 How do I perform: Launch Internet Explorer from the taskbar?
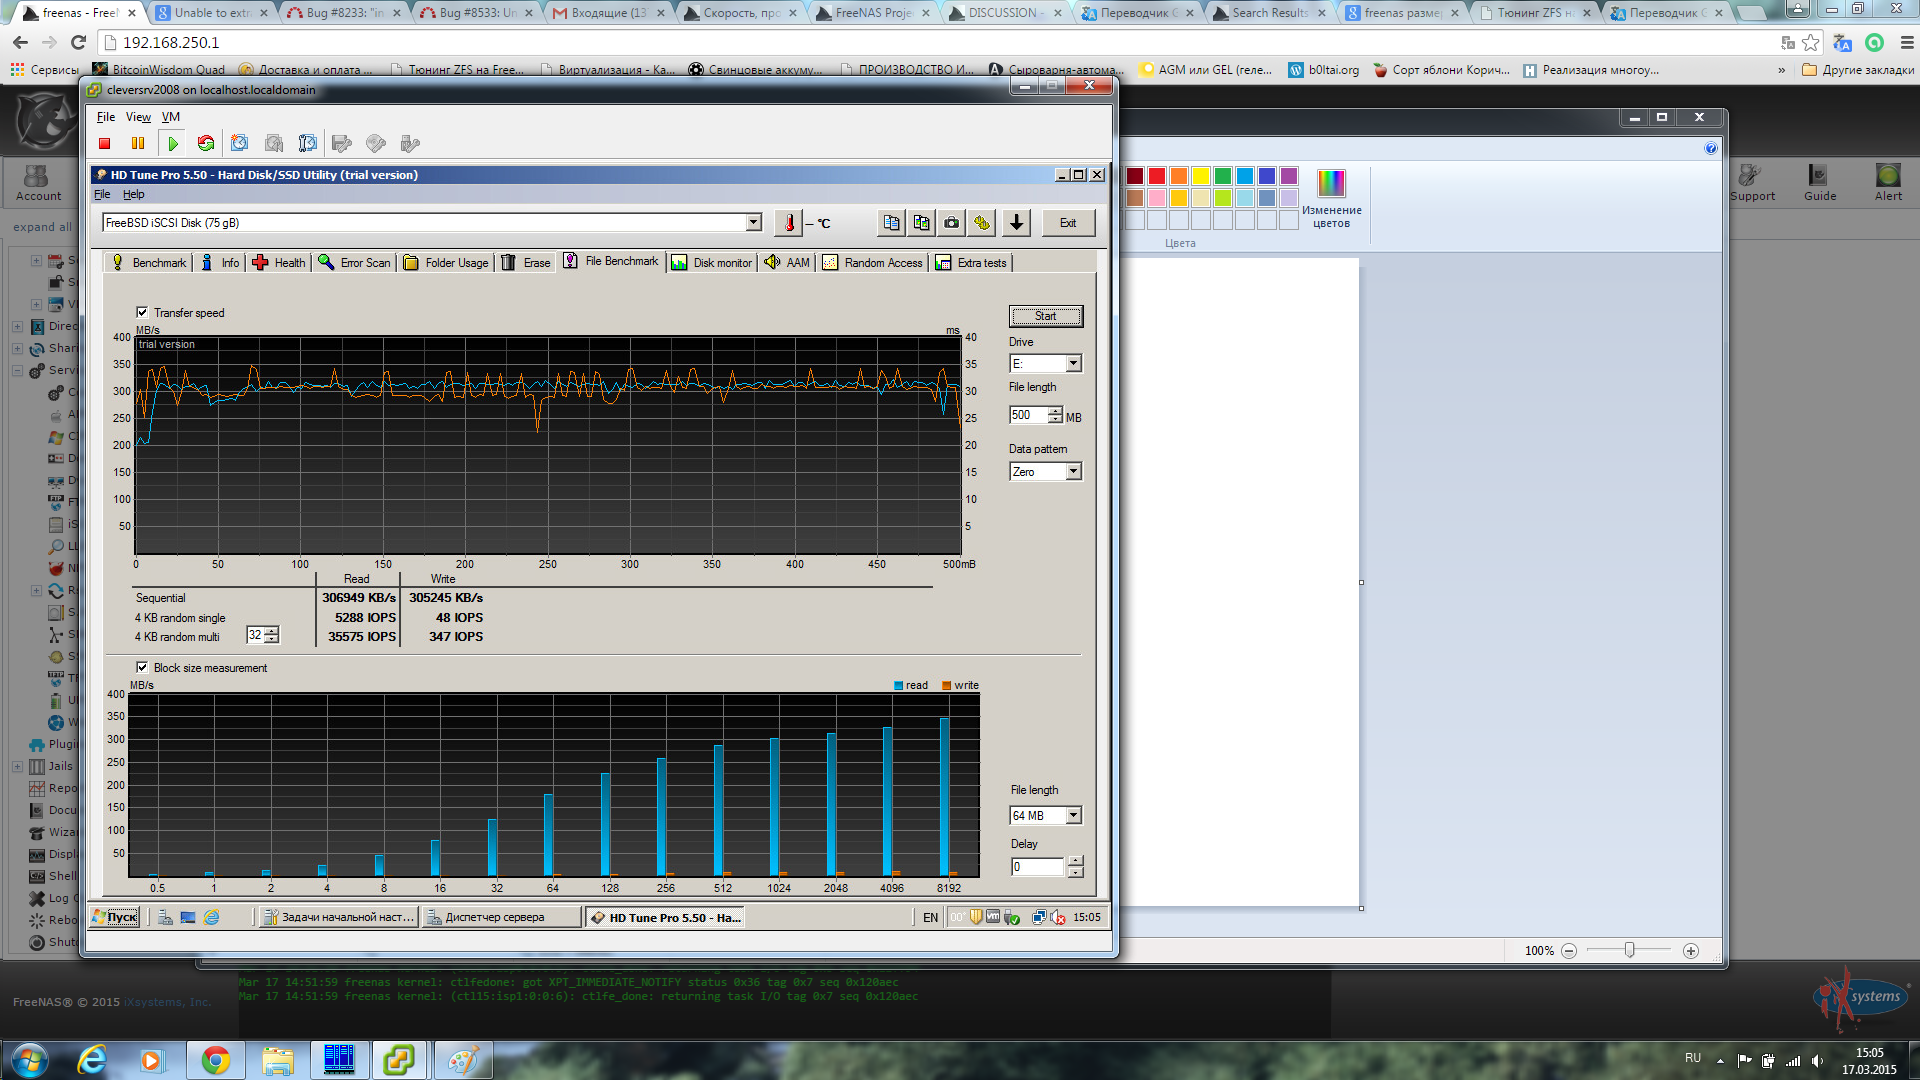pos(92,1060)
